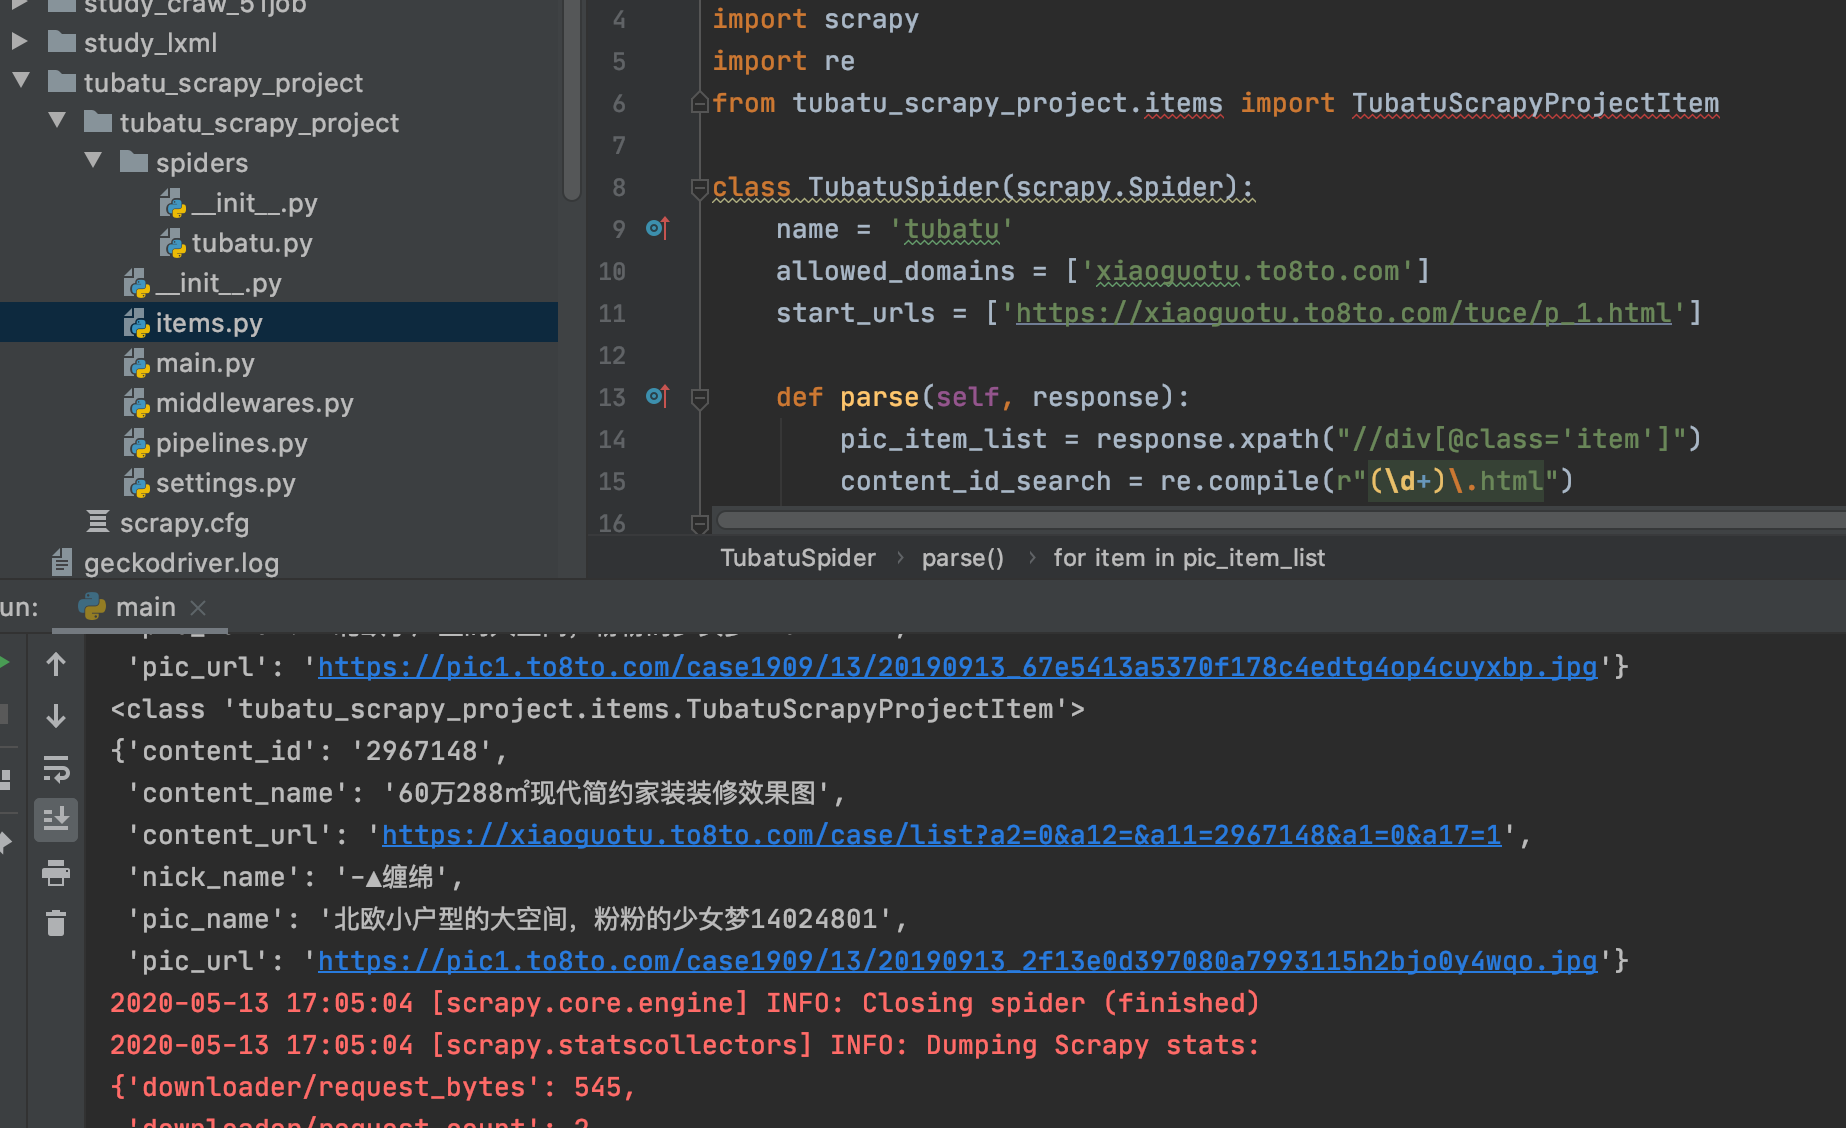Collapse the inner tubatu_scrapy_project folder
The image size is (1846, 1128).
(57, 121)
